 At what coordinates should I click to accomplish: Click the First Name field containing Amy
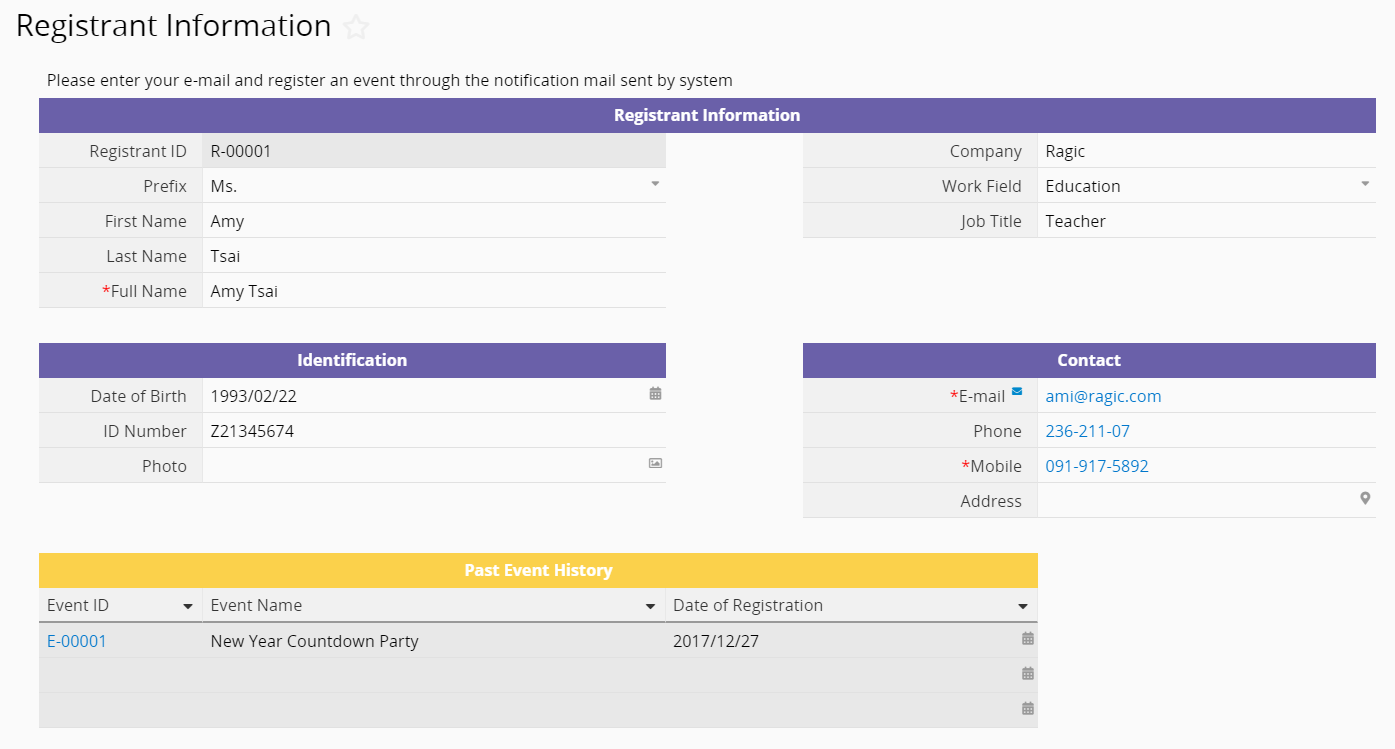coord(433,221)
